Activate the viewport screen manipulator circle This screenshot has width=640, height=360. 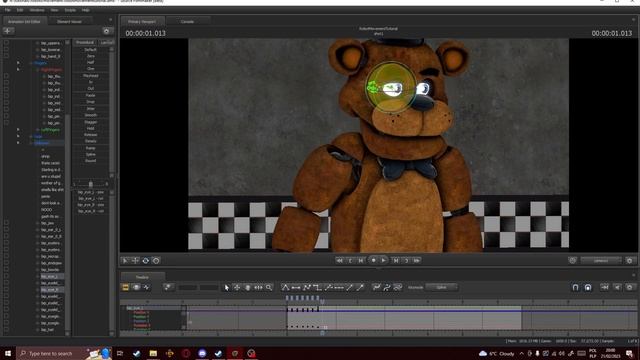[156, 260]
